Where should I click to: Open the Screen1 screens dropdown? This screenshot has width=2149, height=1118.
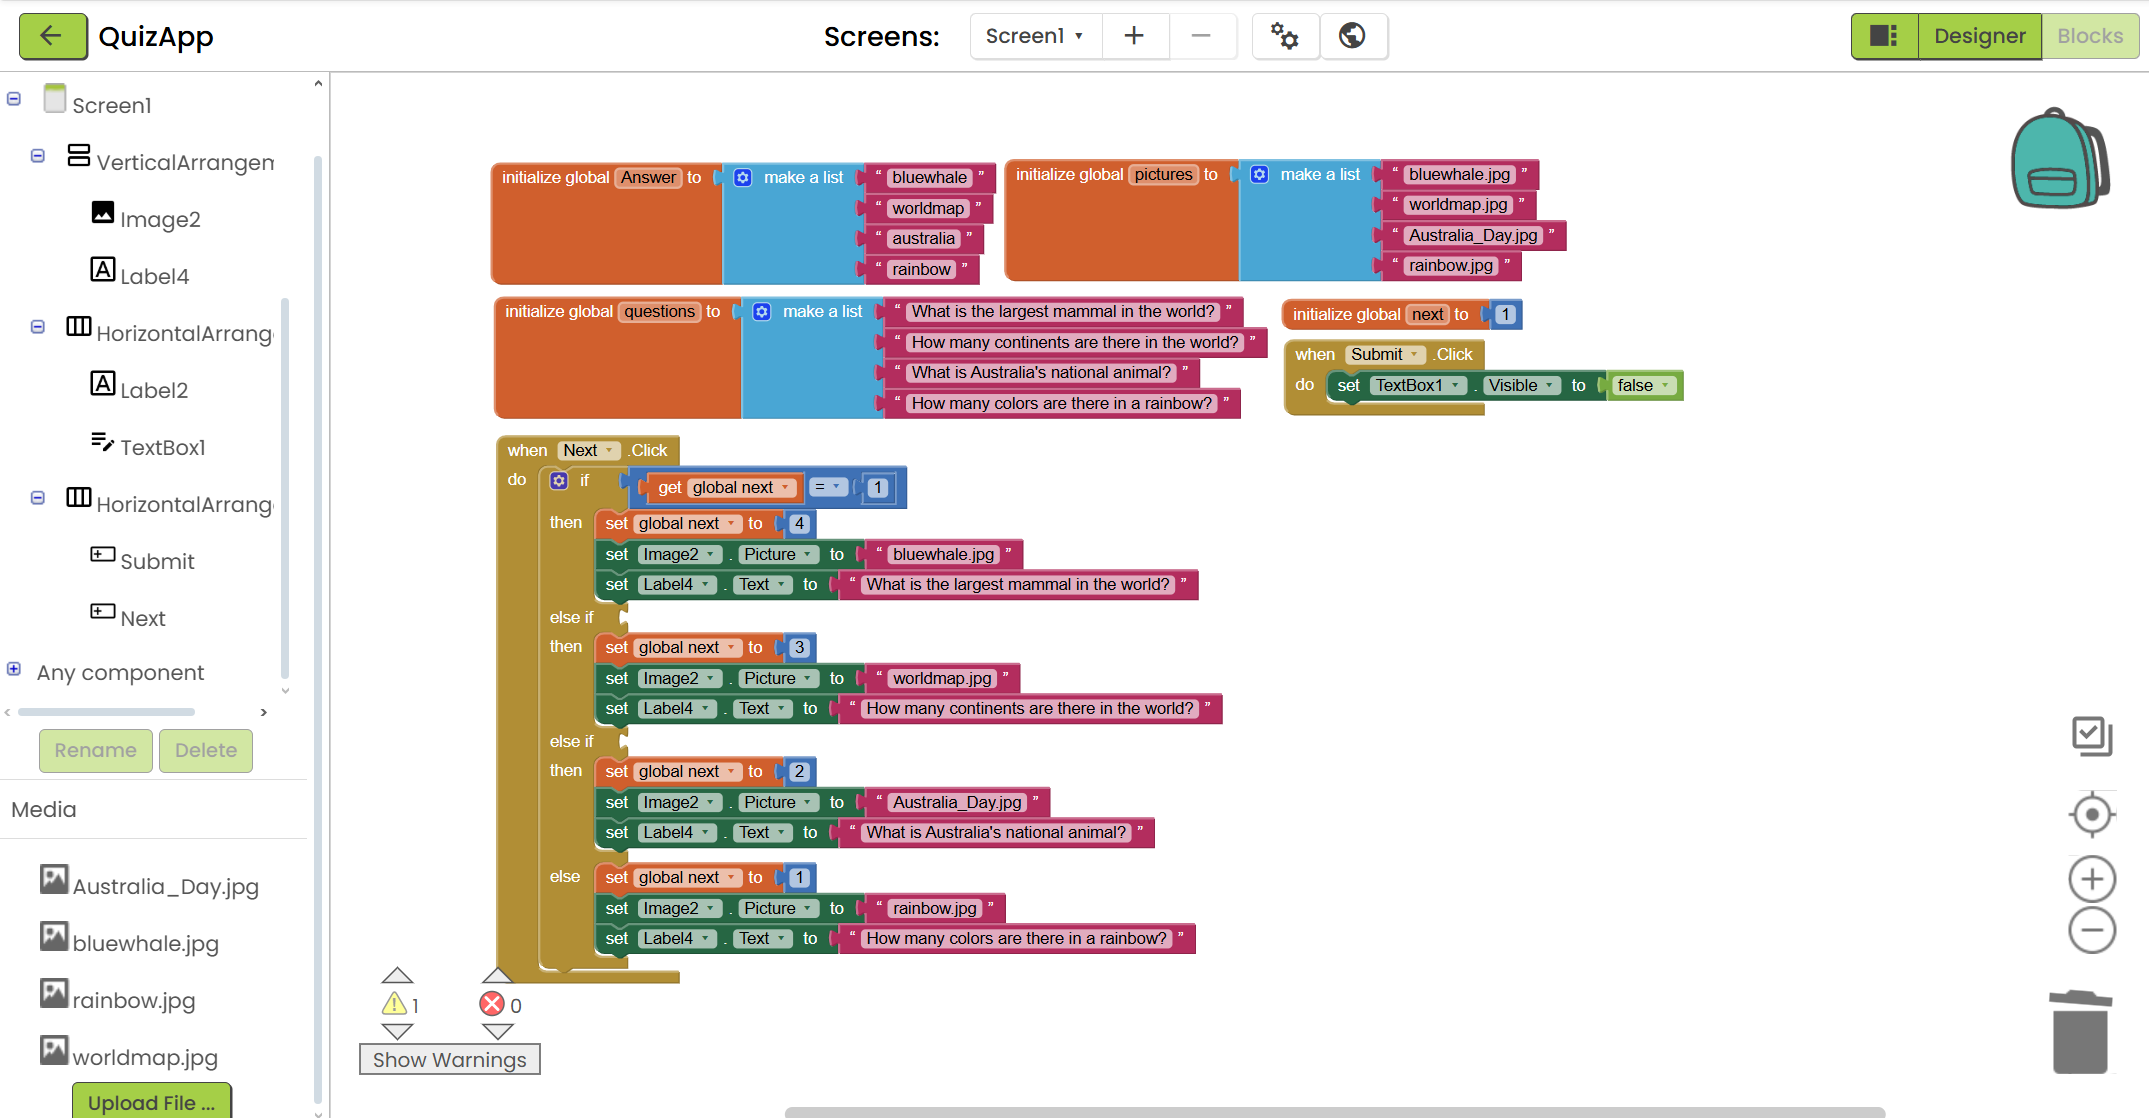click(1035, 37)
